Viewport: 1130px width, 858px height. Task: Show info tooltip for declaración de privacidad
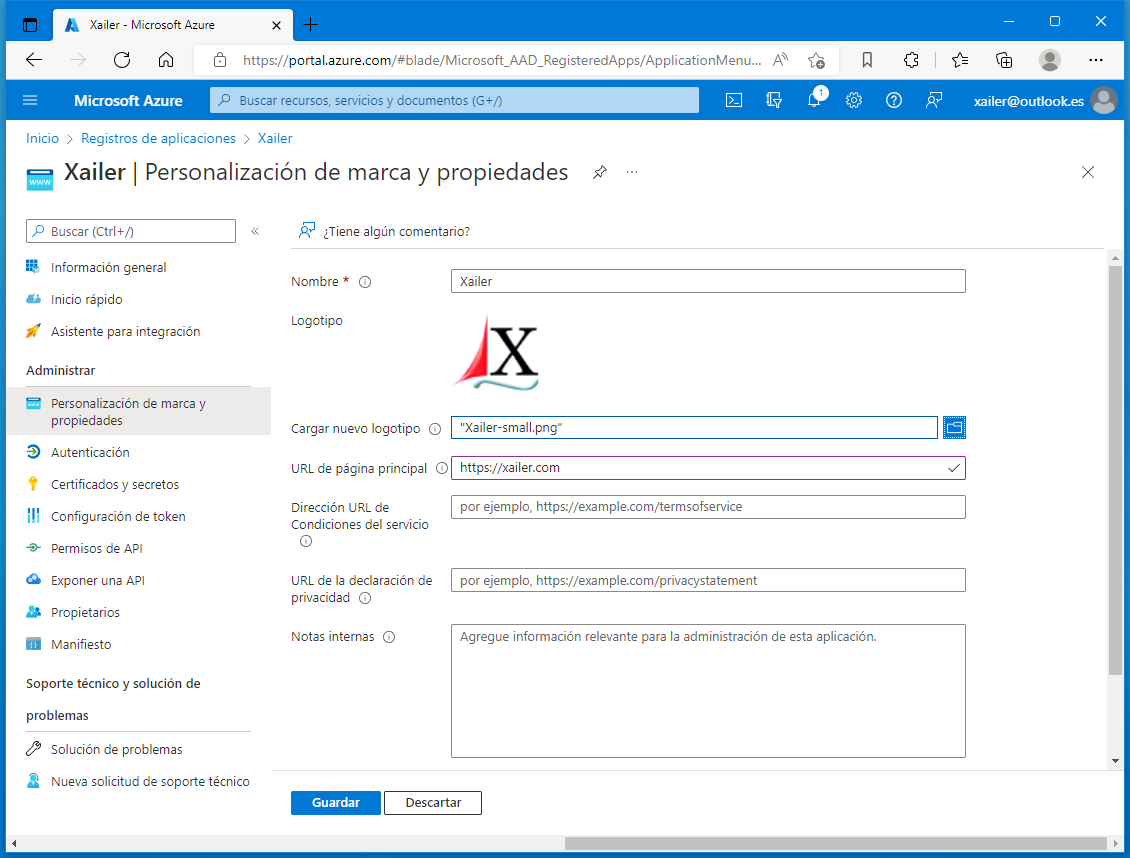pyautogui.click(x=365, y=598)
